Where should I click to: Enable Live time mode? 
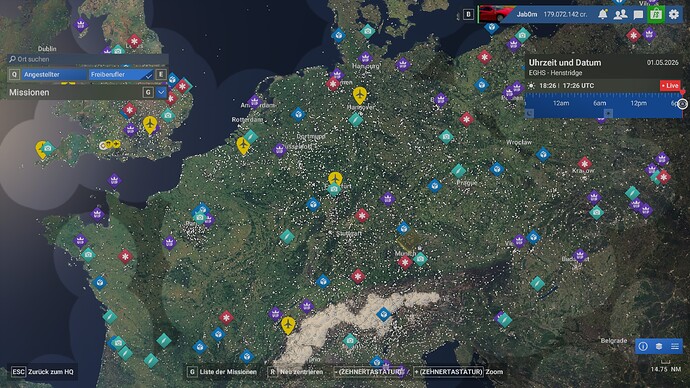pyautogui.click(x=670, y=85)
